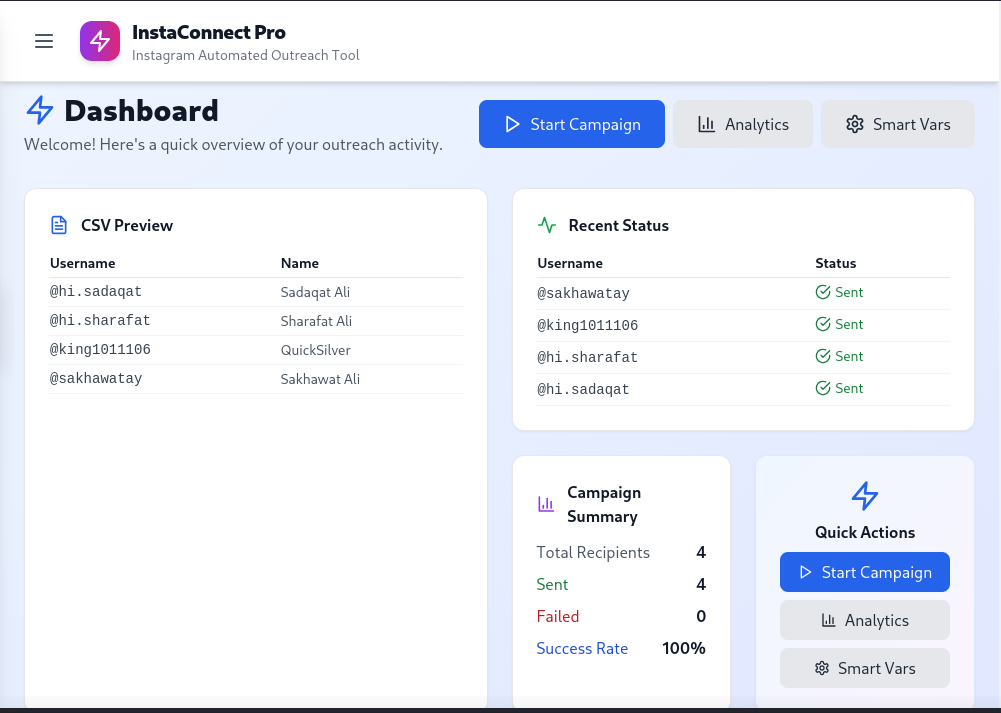The image size is (1001, 713).
Task: Click the top Start Campaign button
Action: tap(571, 124)
